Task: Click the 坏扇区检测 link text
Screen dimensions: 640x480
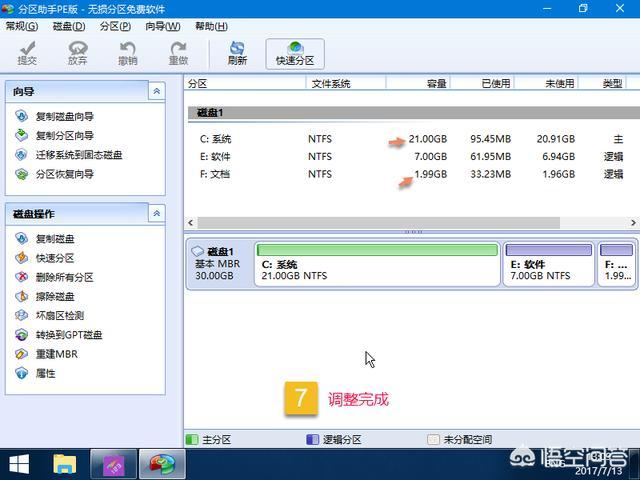Action: [x=60, y=316]
